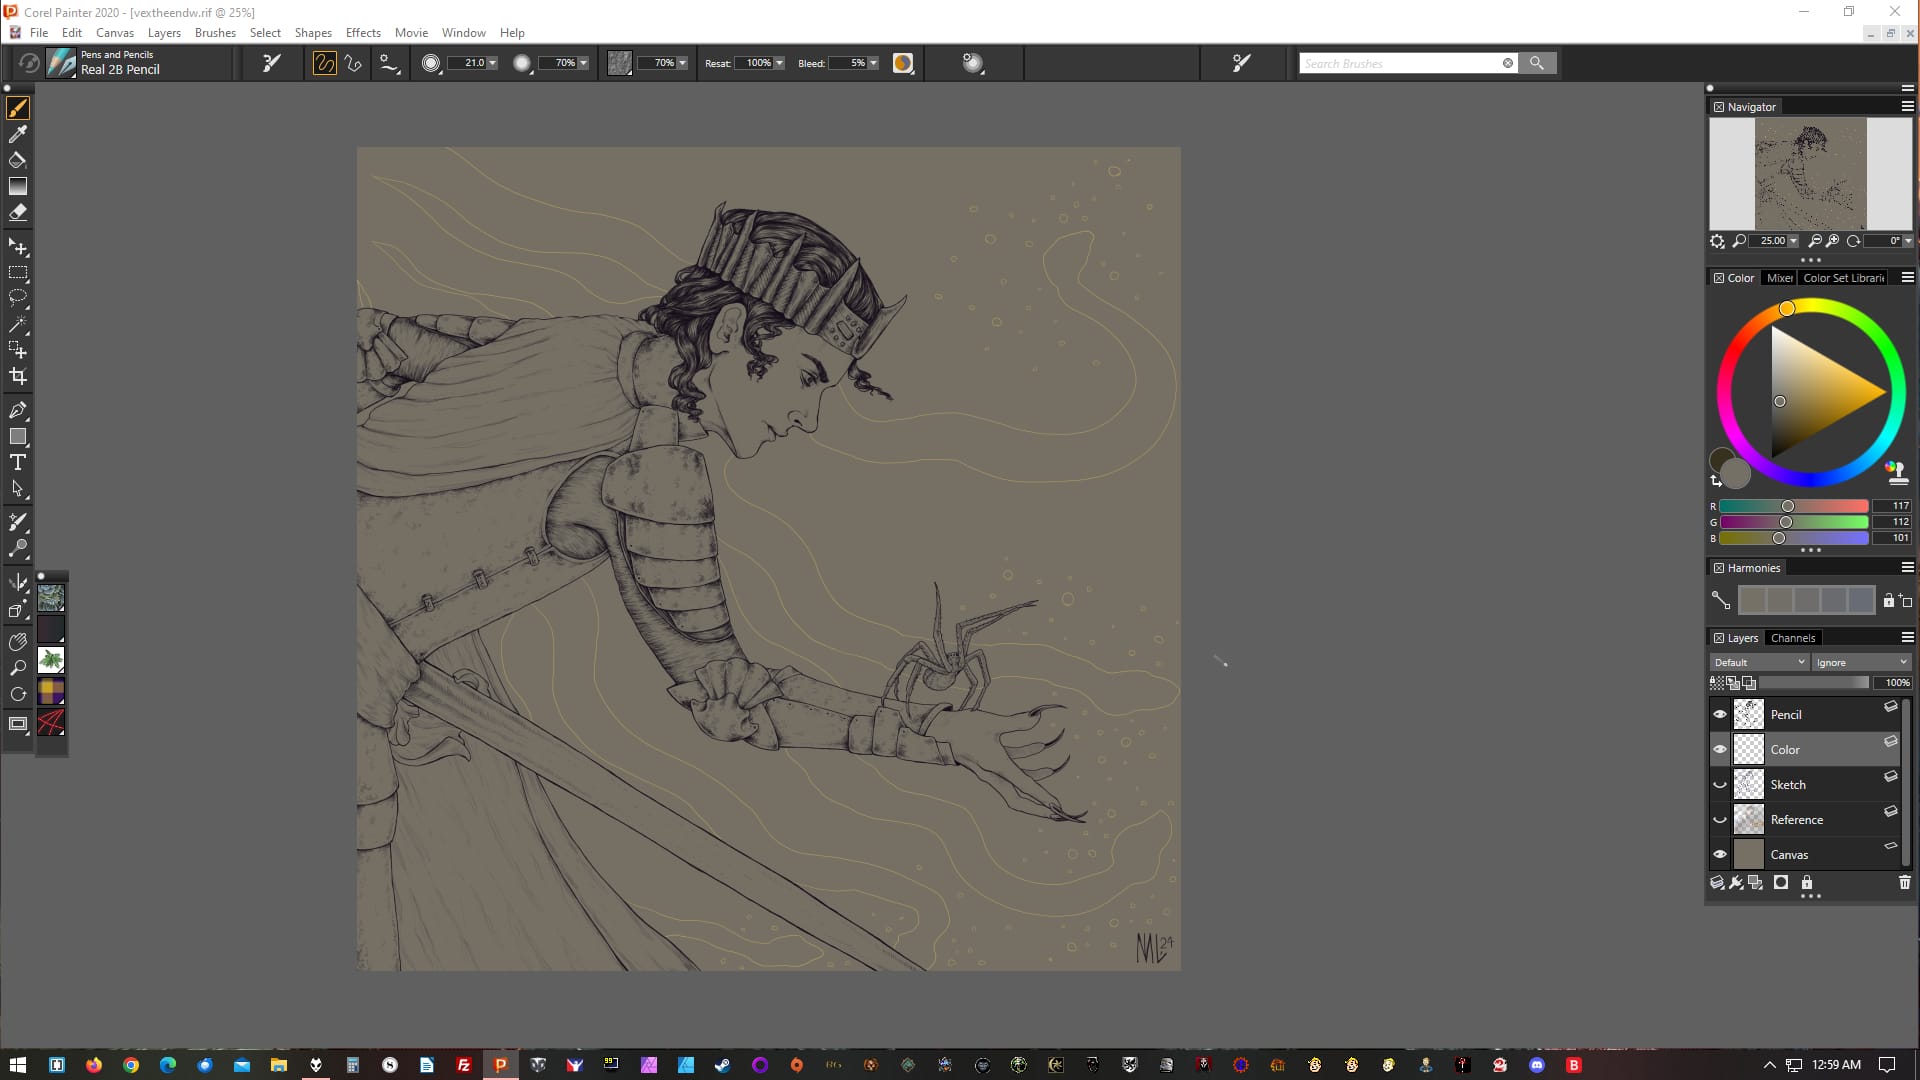Select the Crop tool
The image size is (1920, 1080).
point(18,376)
